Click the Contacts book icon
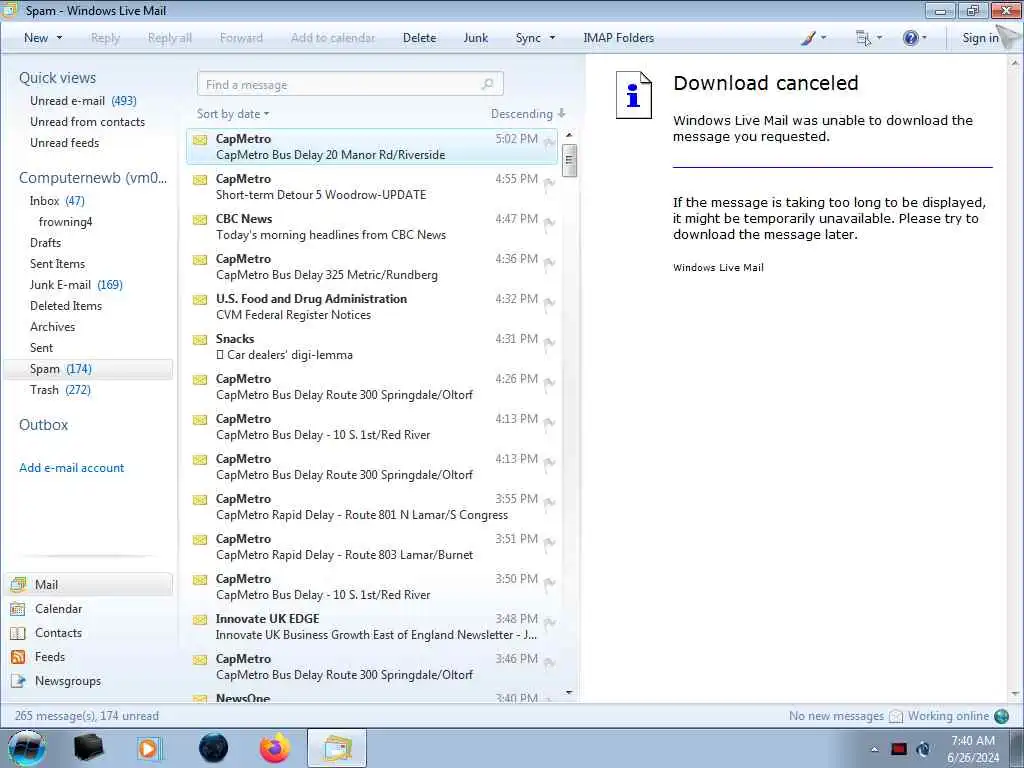Viewport: 1024px width, 768px height. click(x=18, y=633)
